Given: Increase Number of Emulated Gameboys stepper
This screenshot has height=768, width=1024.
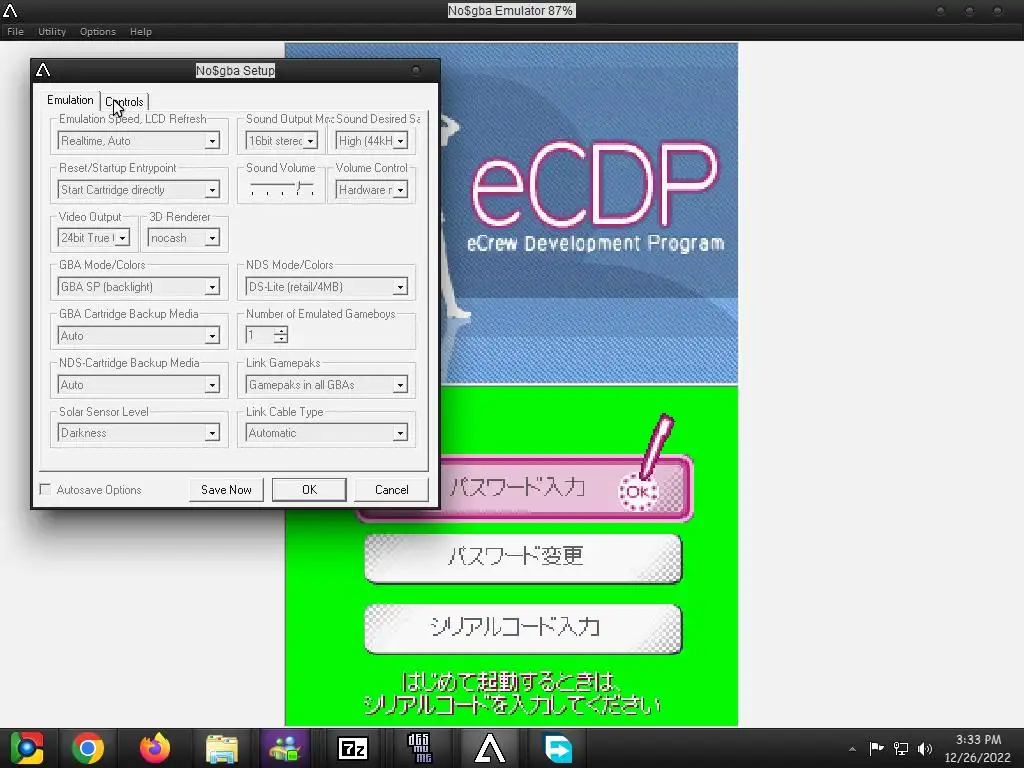Looking at the screenshot, I should [281, 331].
